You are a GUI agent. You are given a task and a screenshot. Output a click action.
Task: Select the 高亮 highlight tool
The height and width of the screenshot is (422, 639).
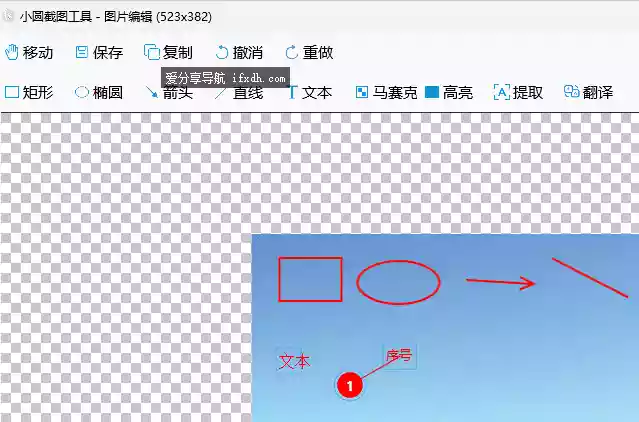coord(449,92)
